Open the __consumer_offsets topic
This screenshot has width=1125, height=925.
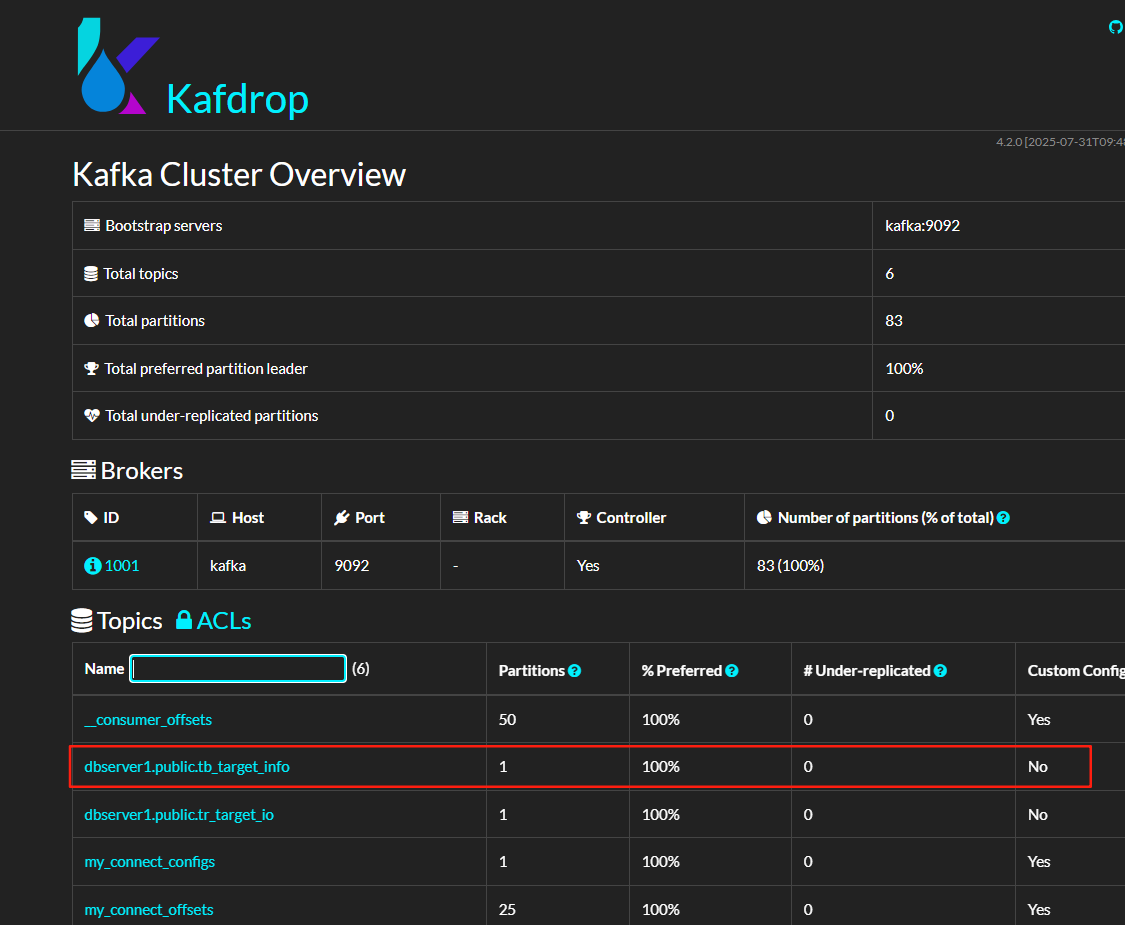tap(148, 720)
